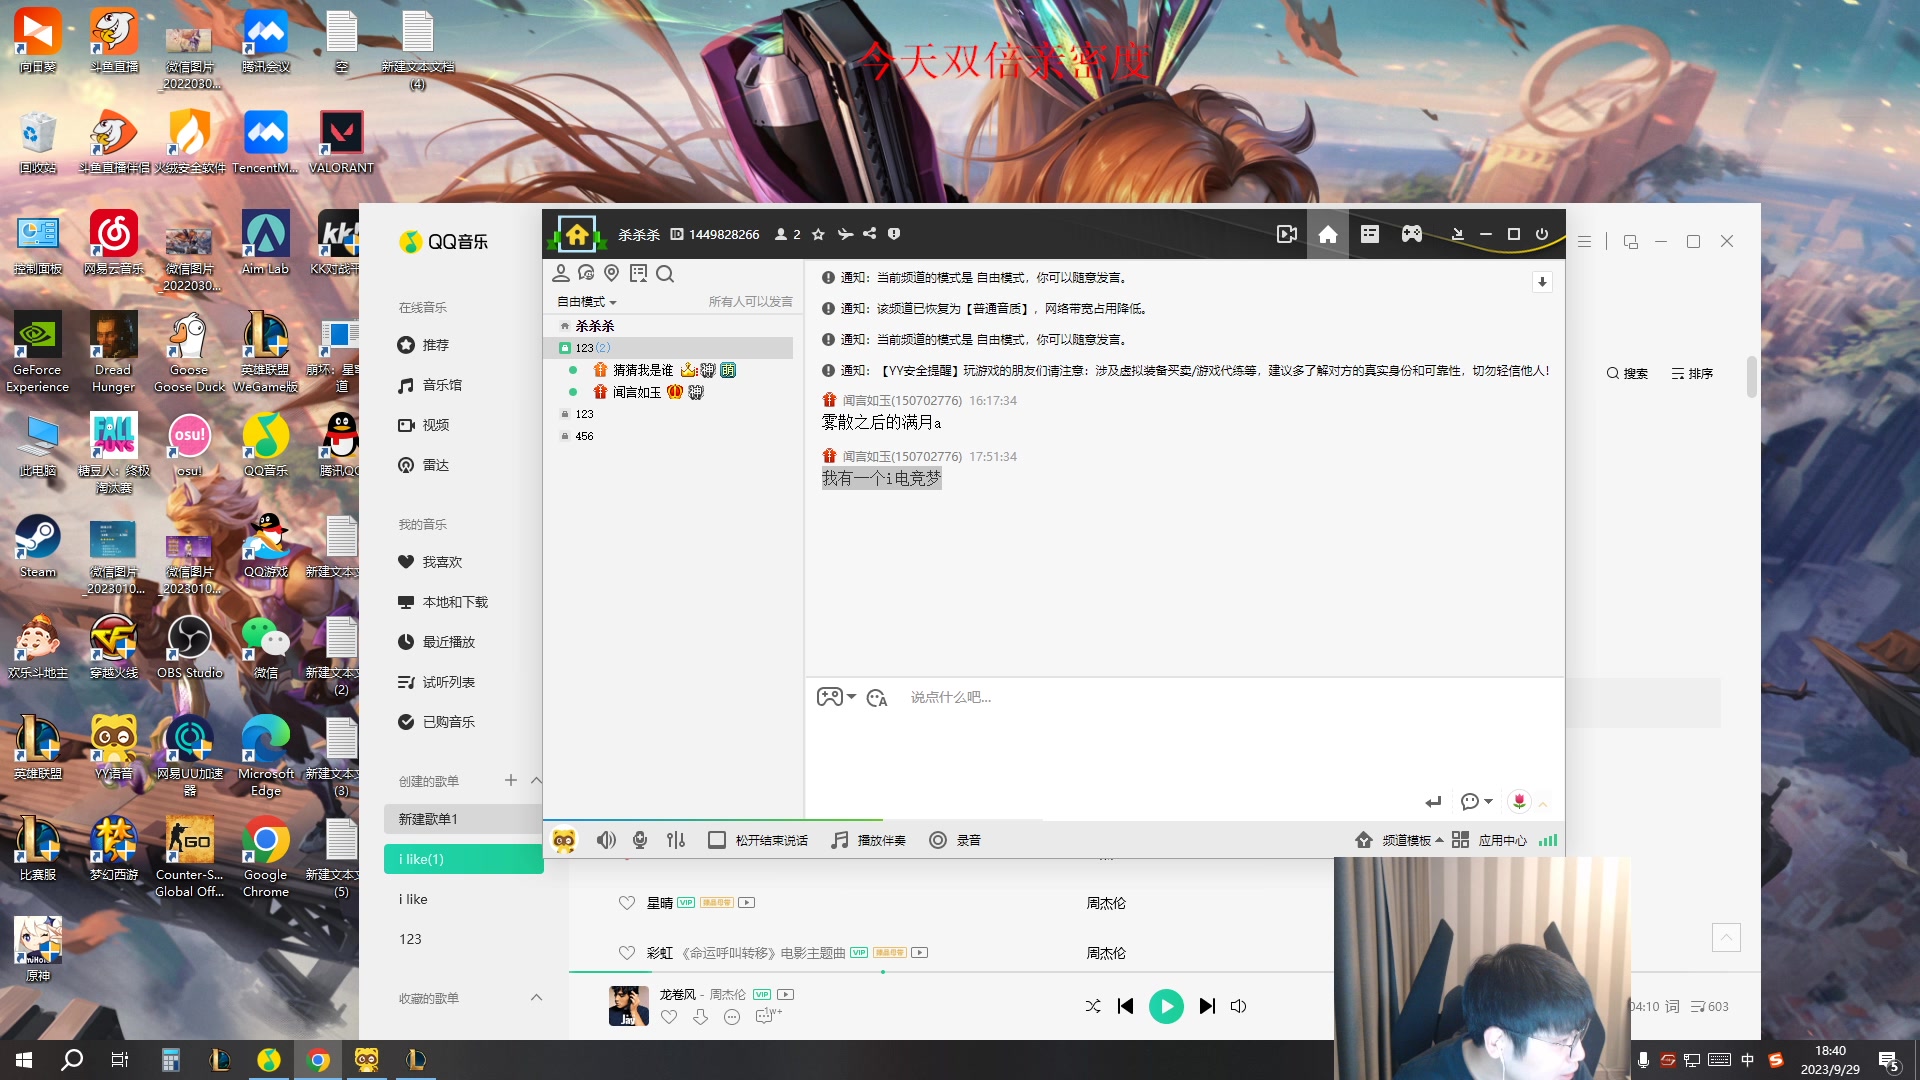Viewport: 1920px width, 1080px height.
Task: Open 音乐馆 in sidebar
Action: [x=430, y=385]
